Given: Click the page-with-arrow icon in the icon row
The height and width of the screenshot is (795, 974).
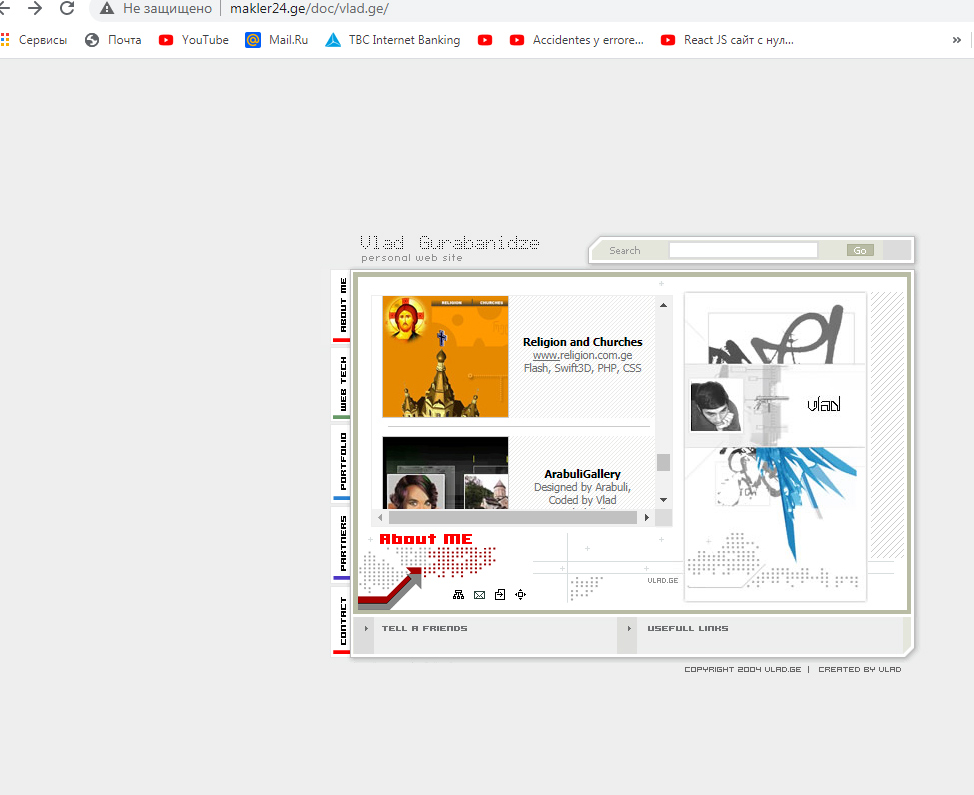Looking at the screenshot, I should click(500, 595).
